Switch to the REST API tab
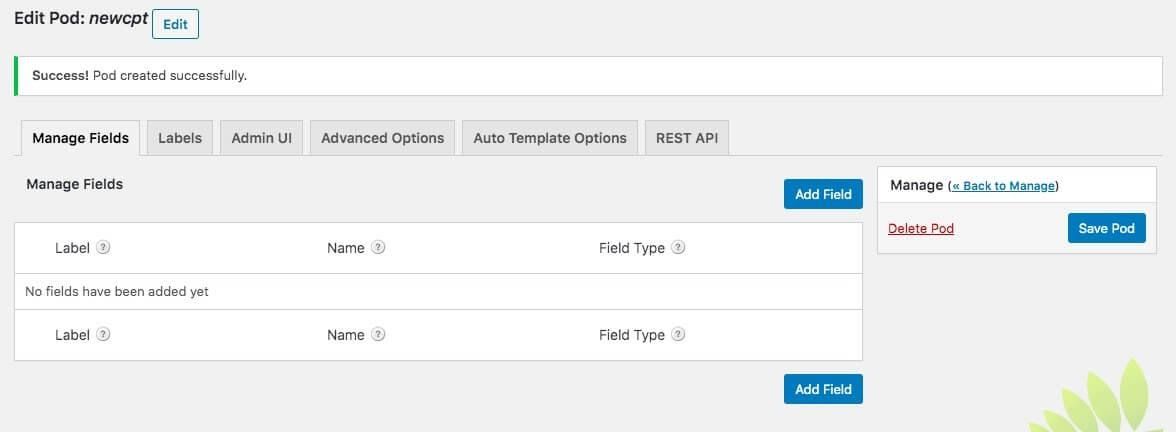1176x432 pixels. pos(687,138)
